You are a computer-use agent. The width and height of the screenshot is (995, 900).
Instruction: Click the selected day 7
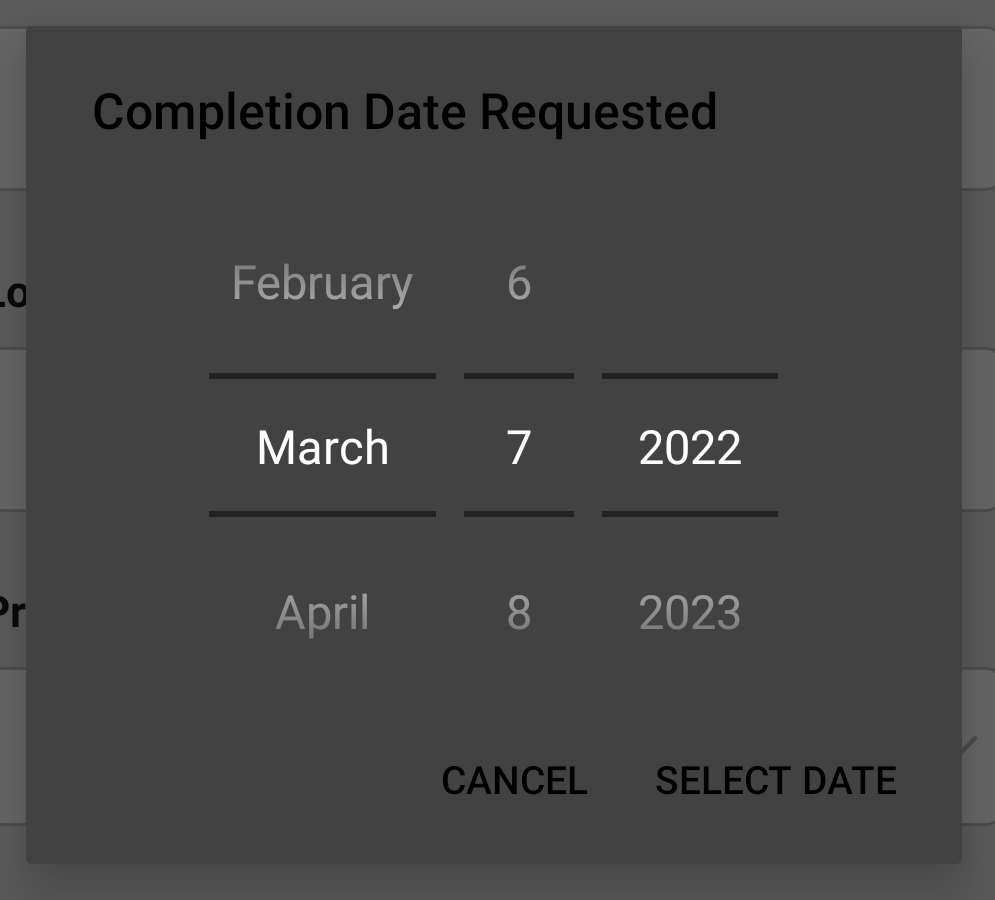tap(518, 447)
